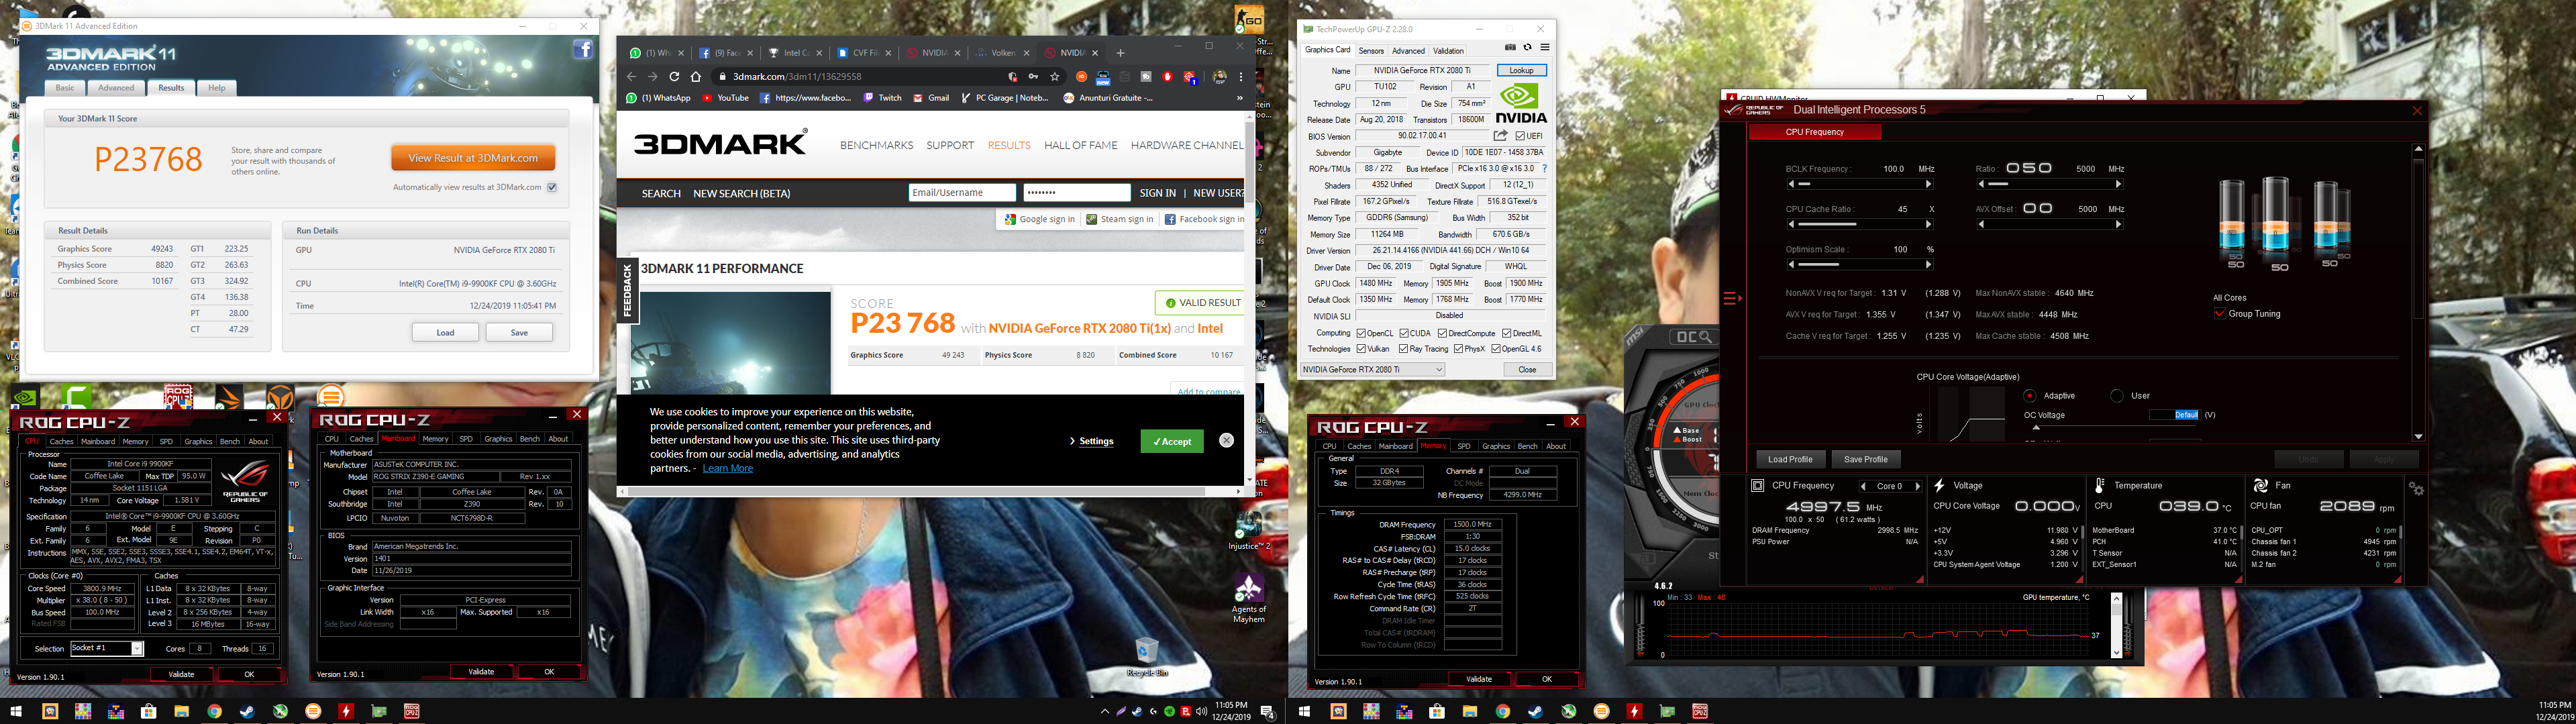Click ROG CPU-Z icon in left taskbar
The width and height of the screenshot is (2576, 724).
(x=412, y=712)
